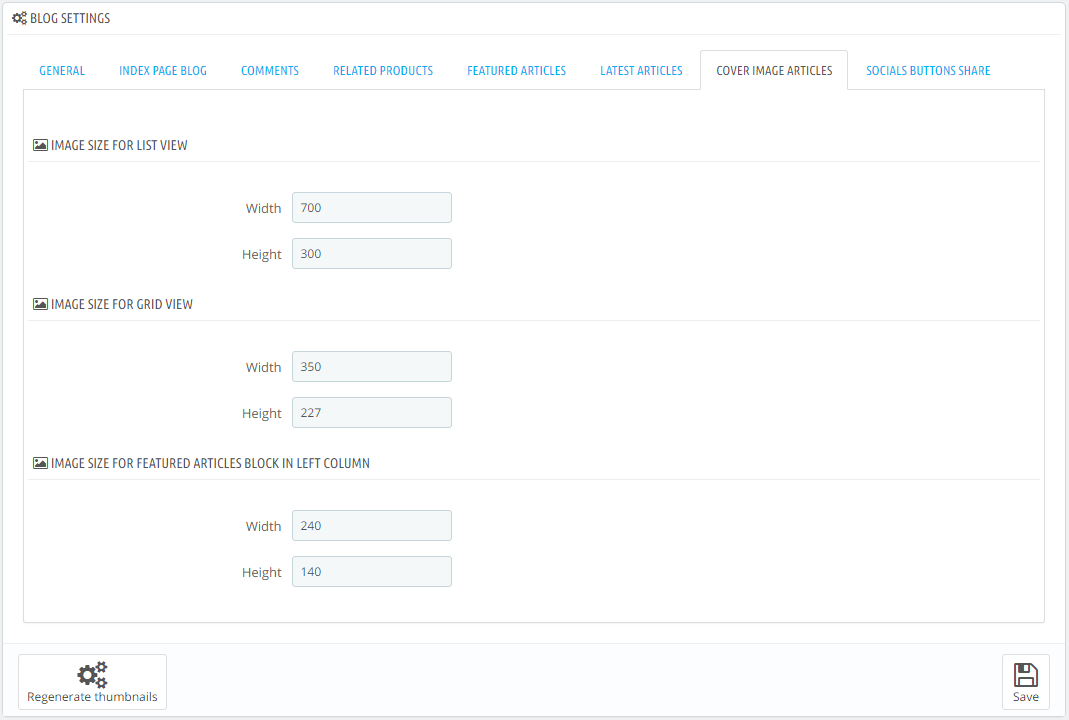Click the Blog Settings gears icon

(x=20, y=18)
